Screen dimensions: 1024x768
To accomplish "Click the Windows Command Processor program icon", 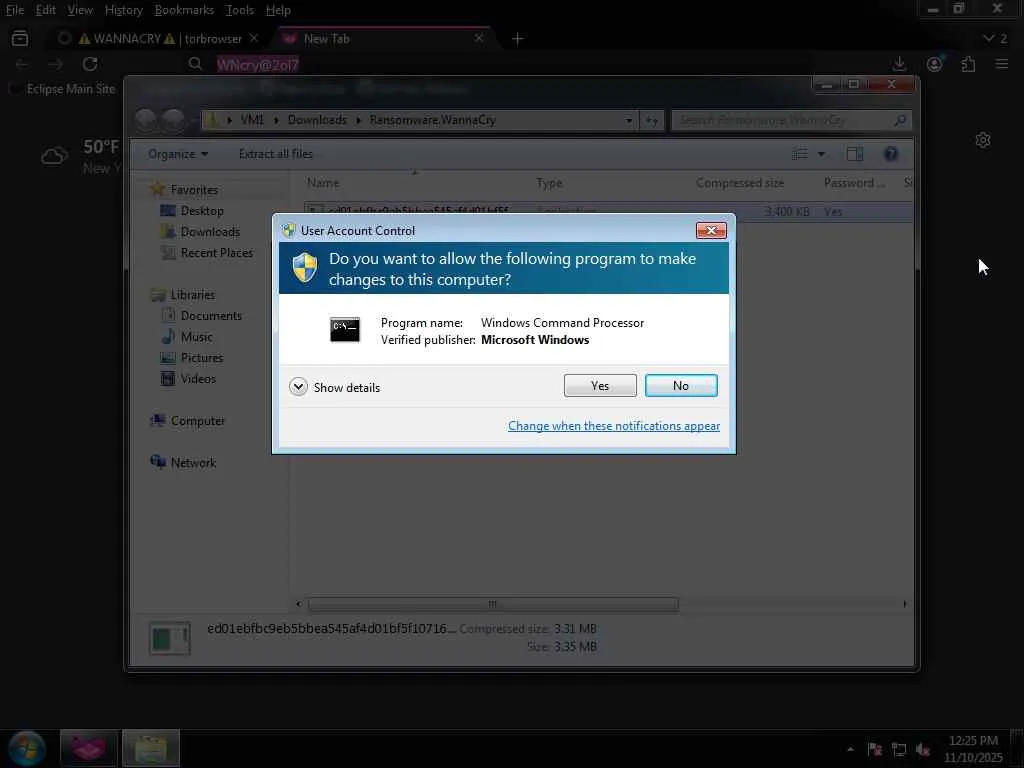I will pos(345,330).
